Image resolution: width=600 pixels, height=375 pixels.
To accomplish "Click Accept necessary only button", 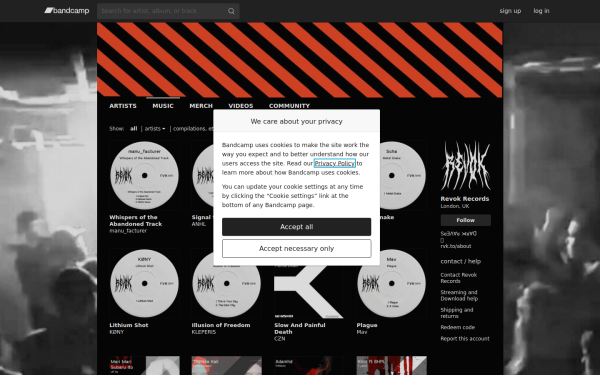I will point(297,249).
